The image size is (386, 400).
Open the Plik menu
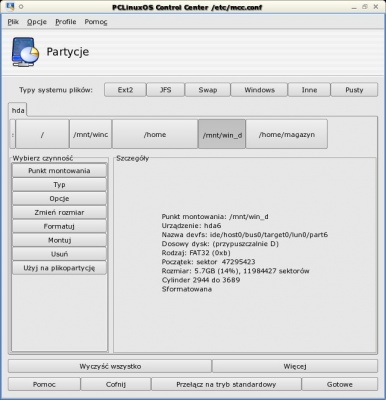click(x=13, y=22)
